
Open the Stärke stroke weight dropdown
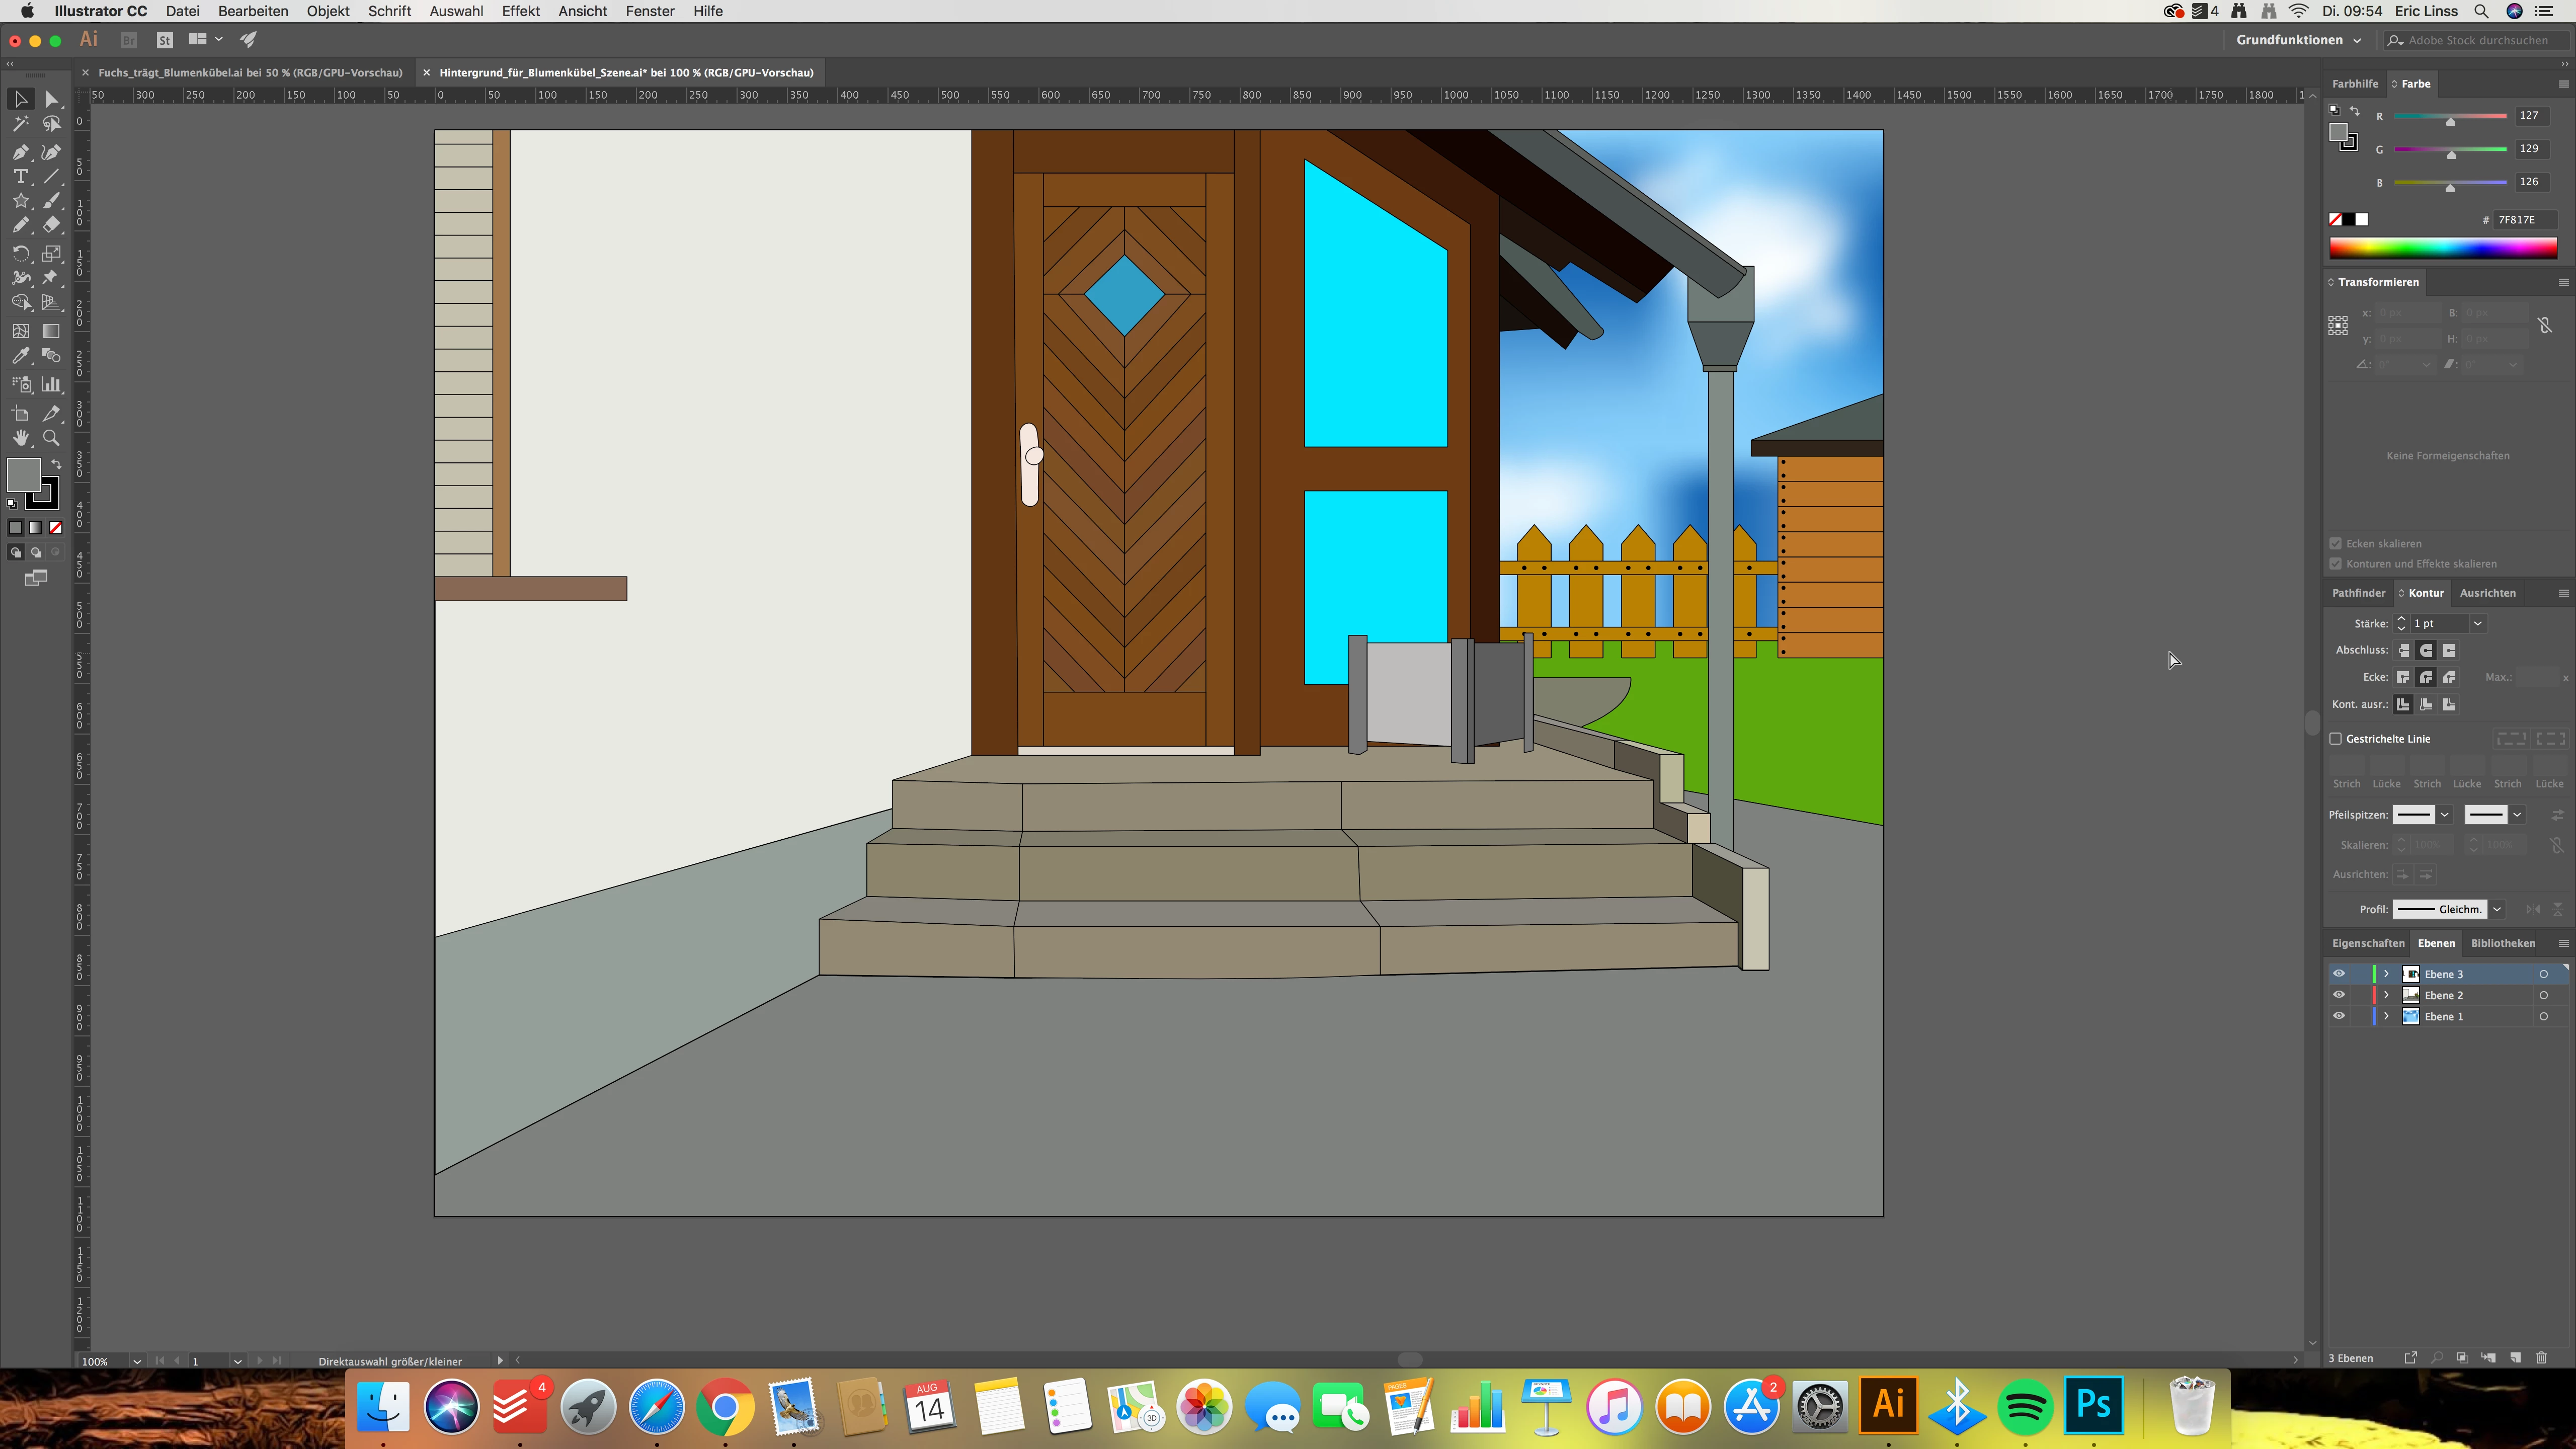click(2478, 623)
